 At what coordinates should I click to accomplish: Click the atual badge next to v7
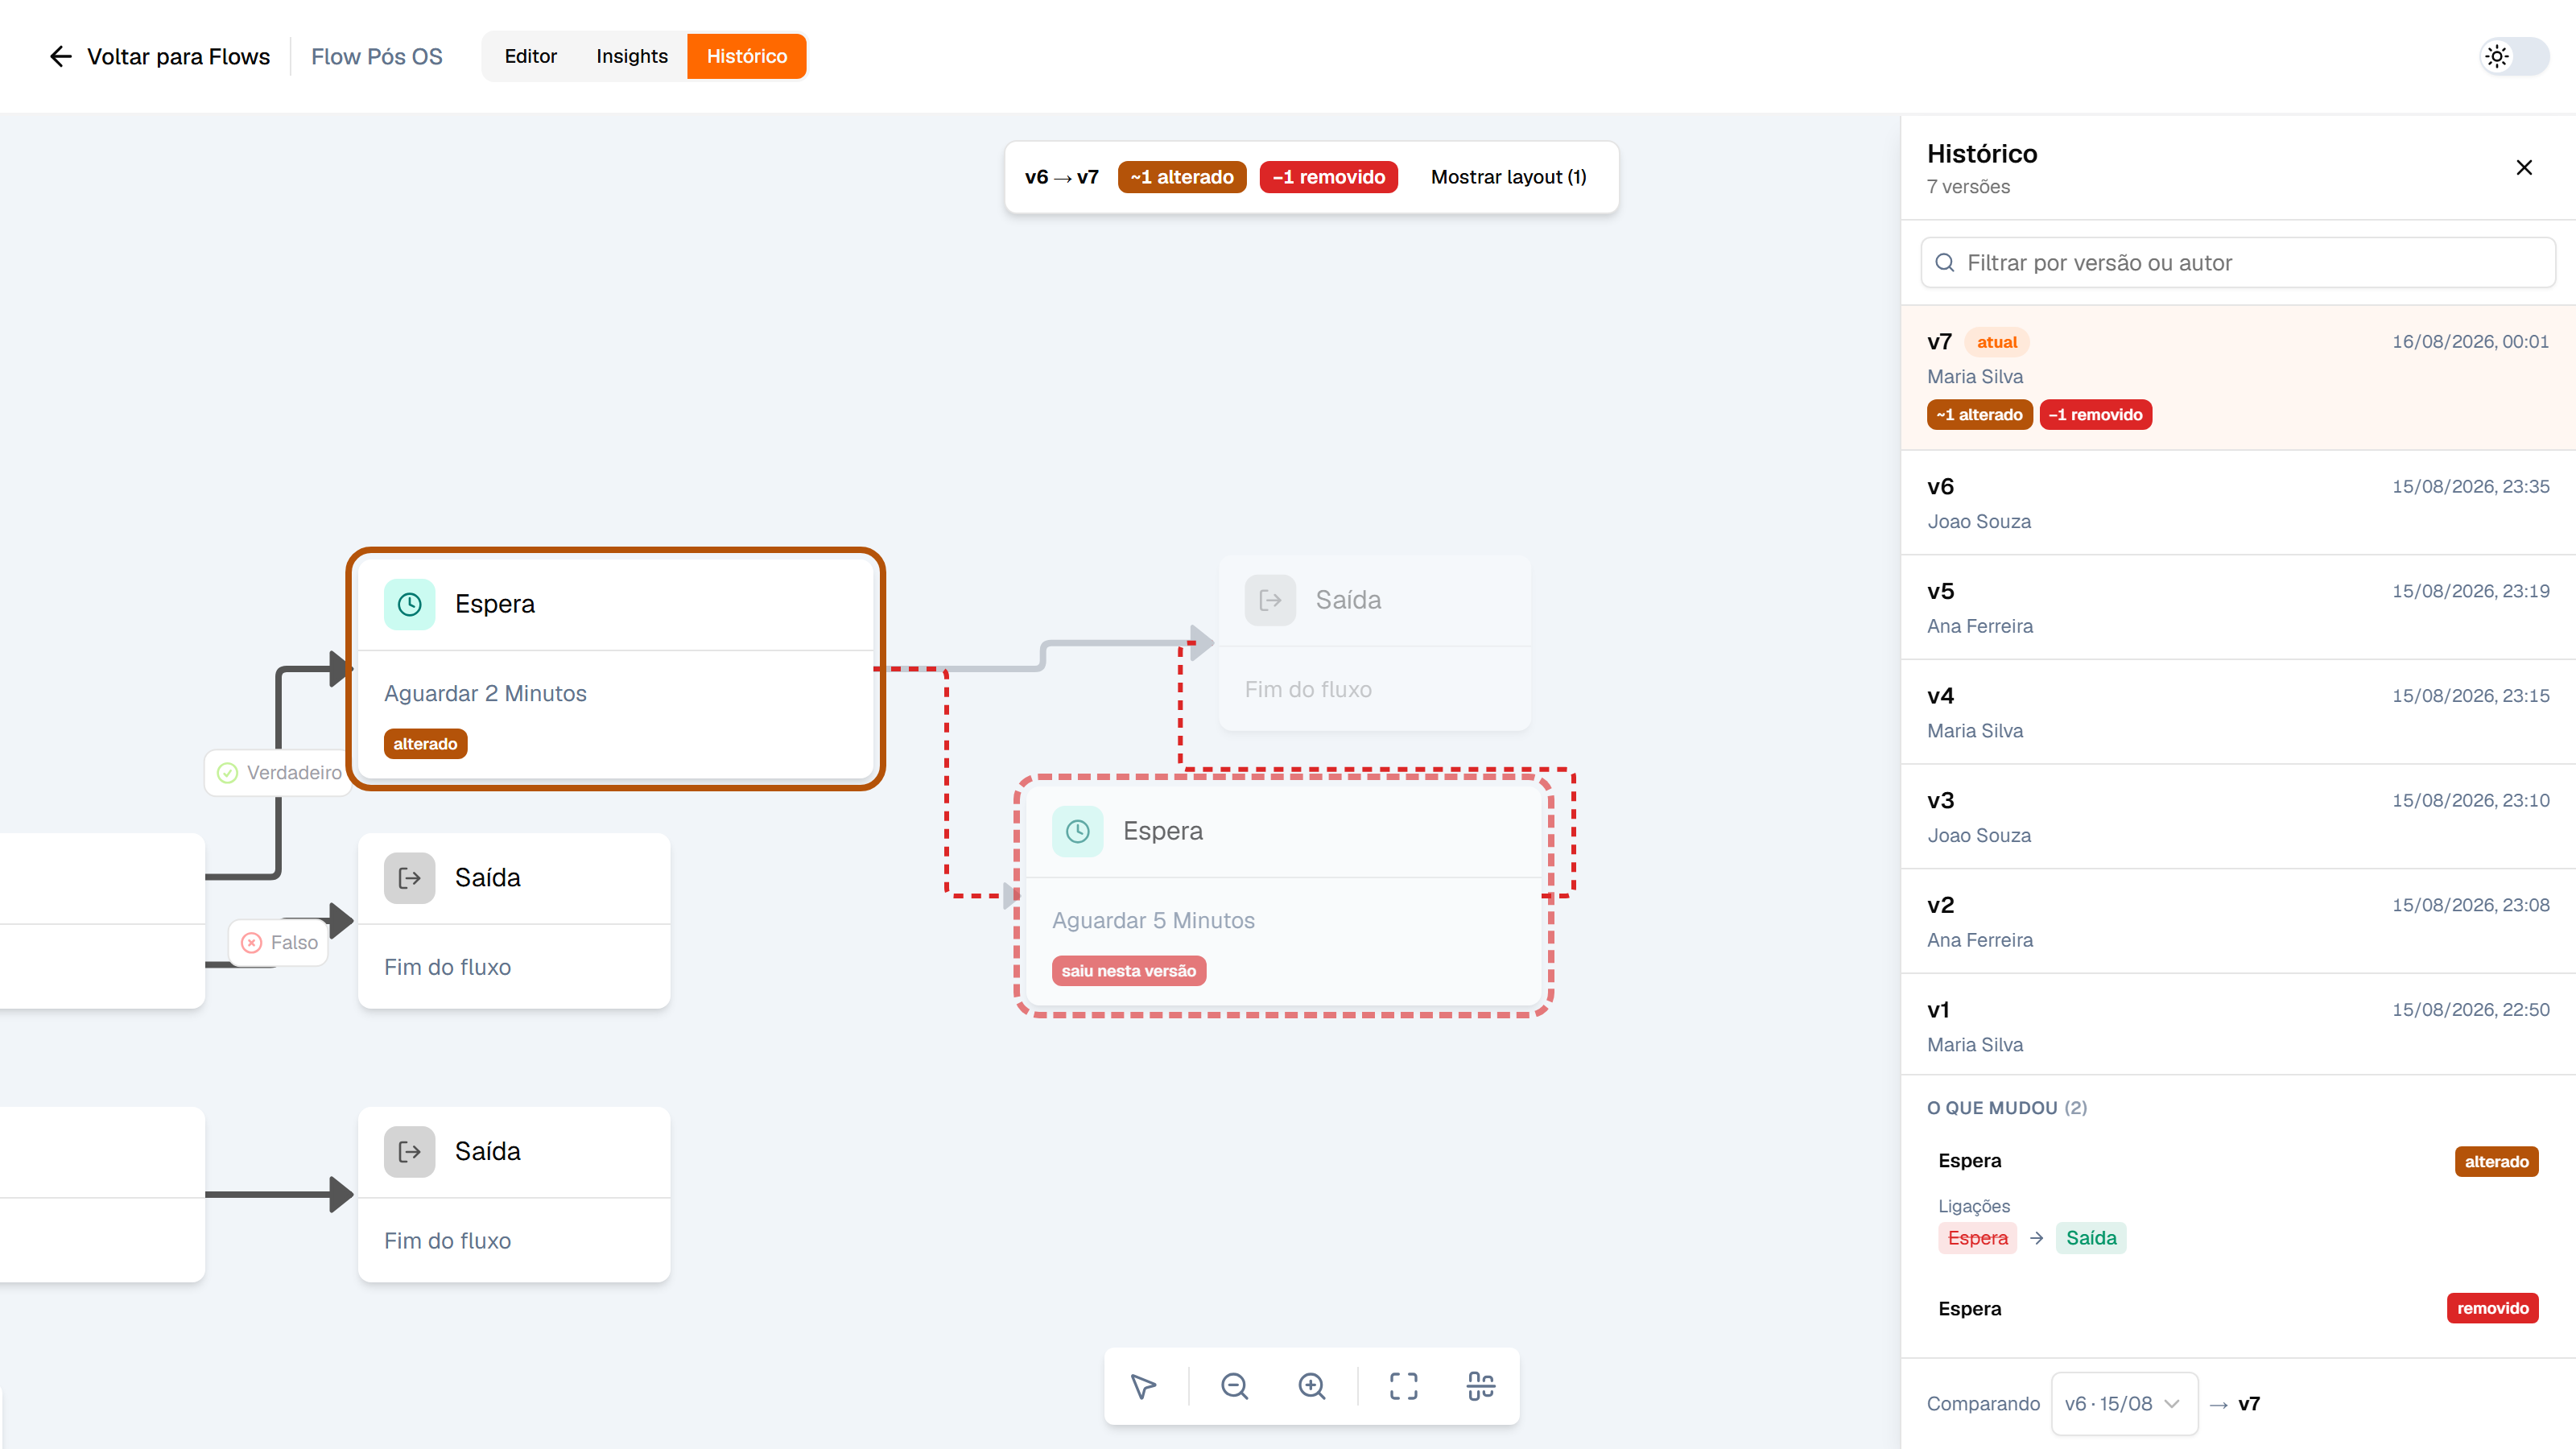point(1997,342)
